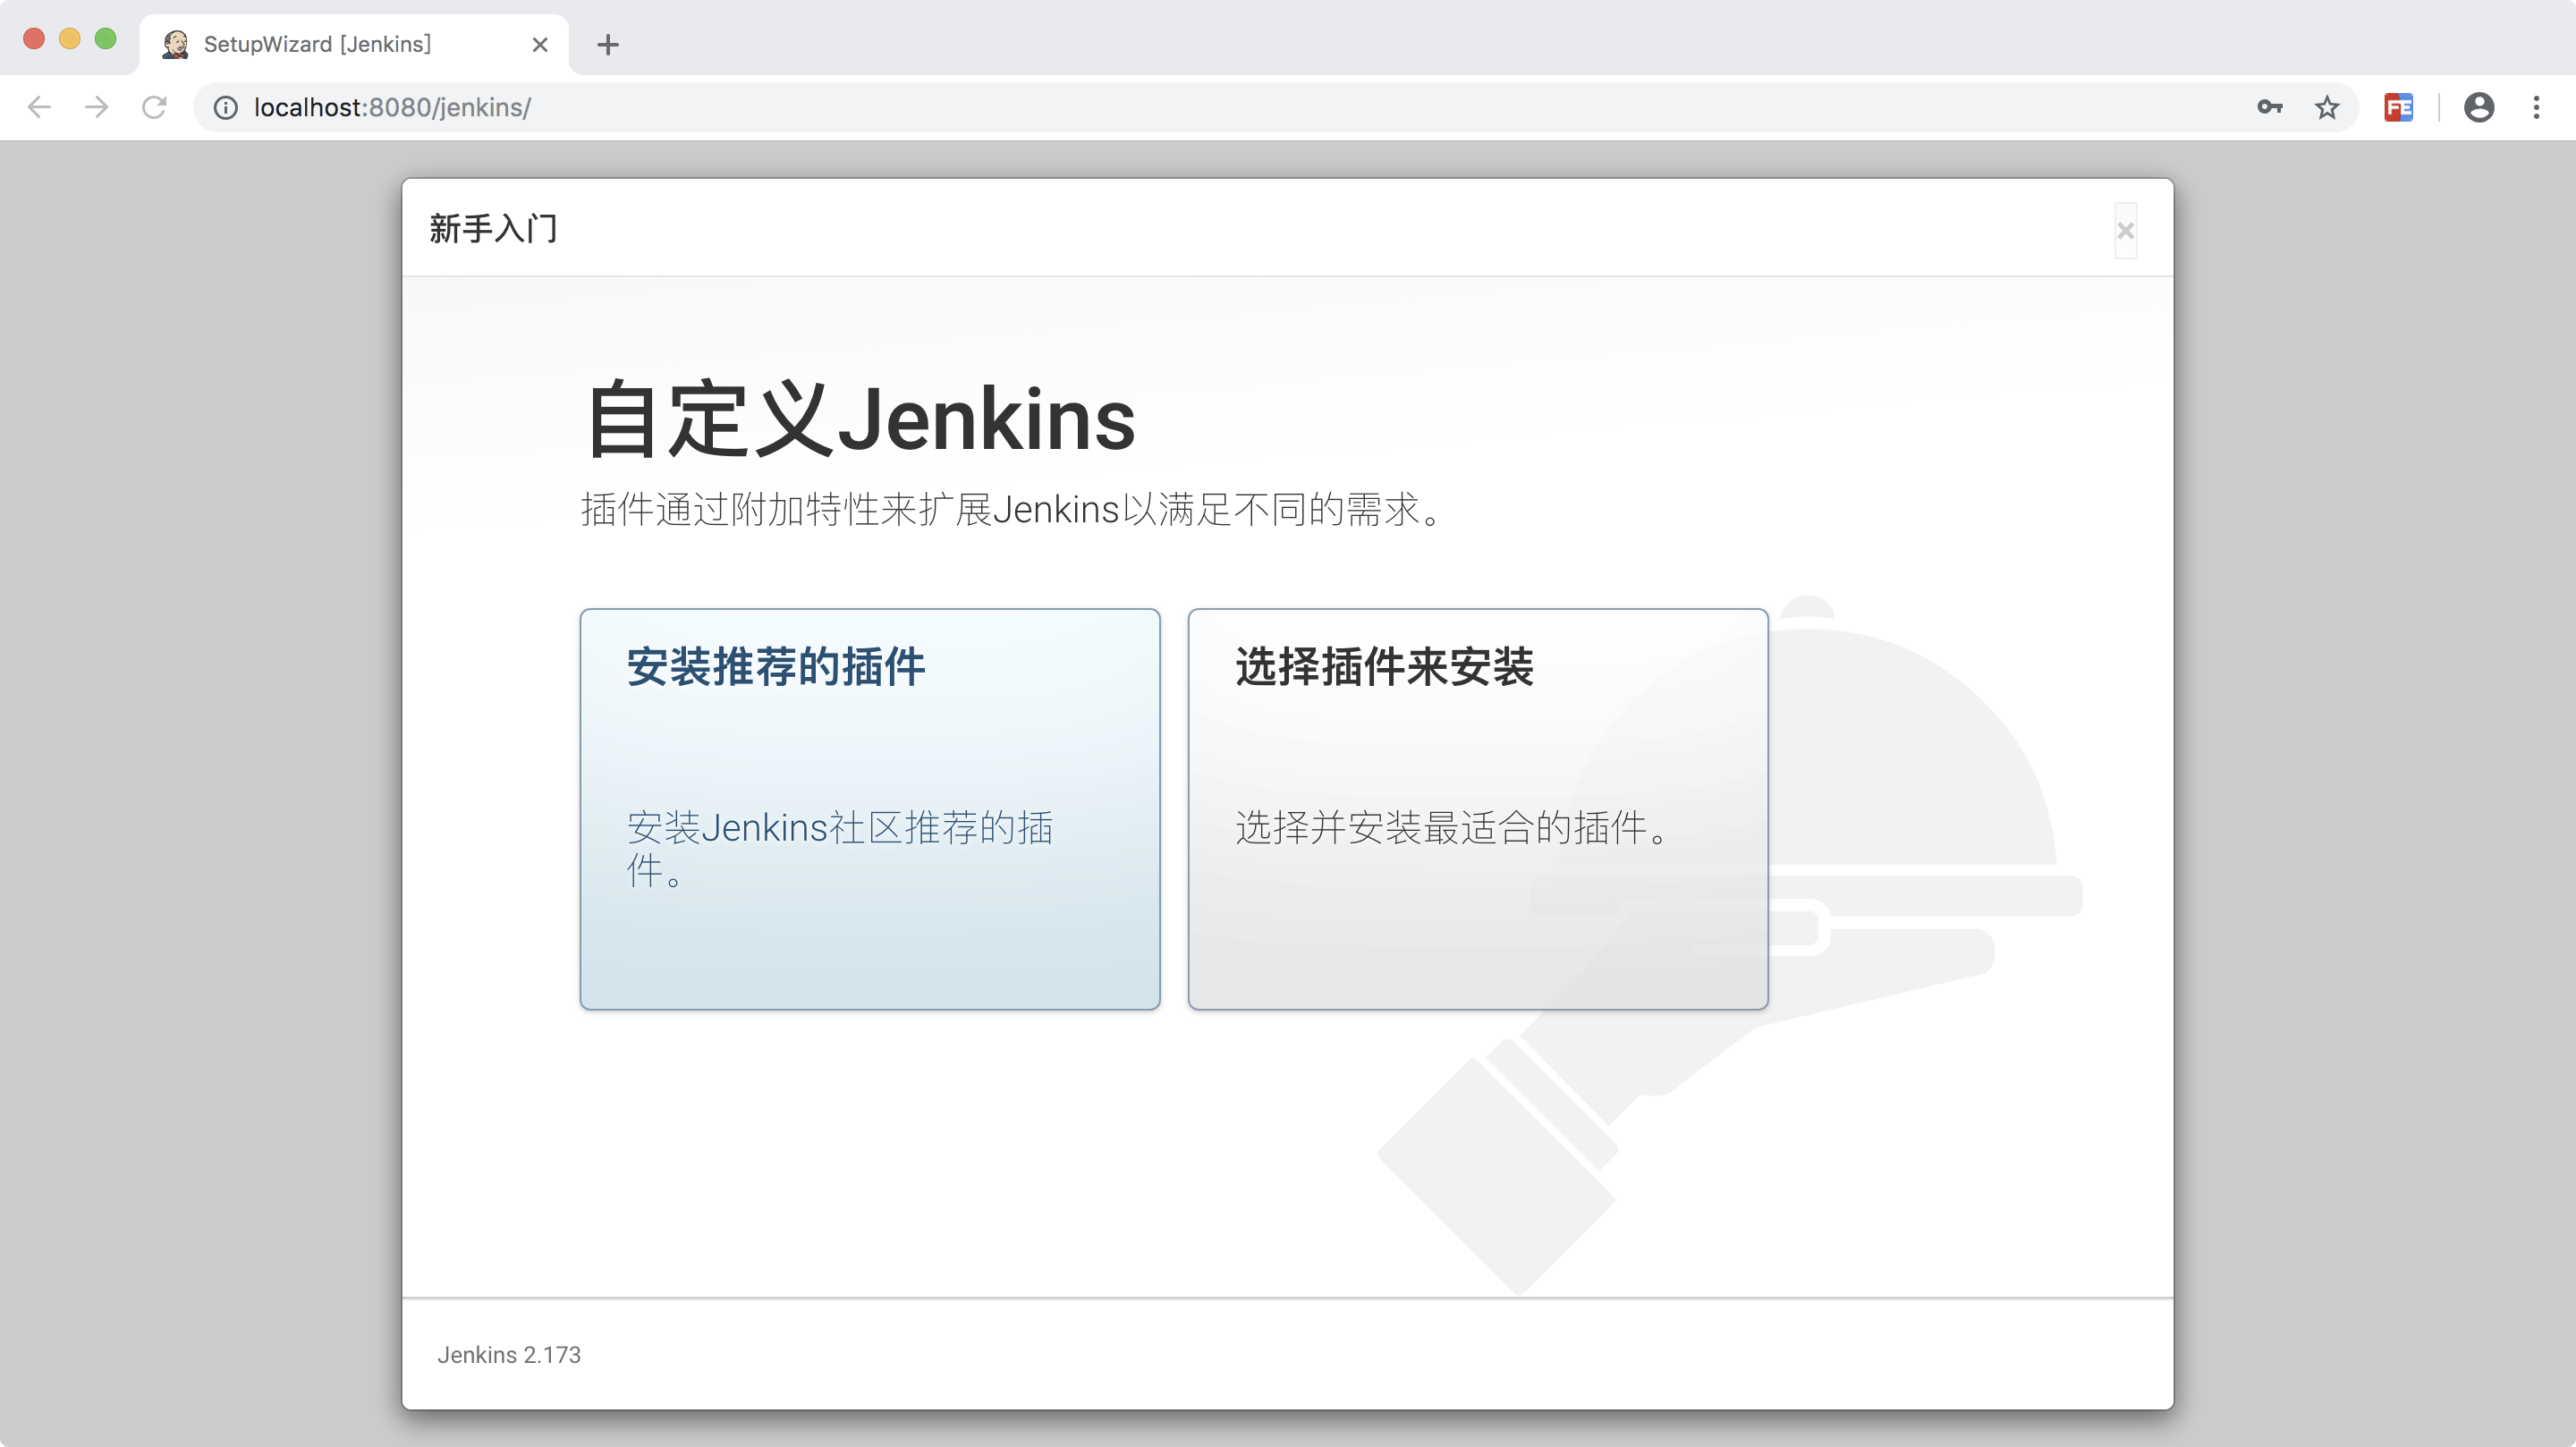Click the Jenkins favicon on the tab

point(176,44)
